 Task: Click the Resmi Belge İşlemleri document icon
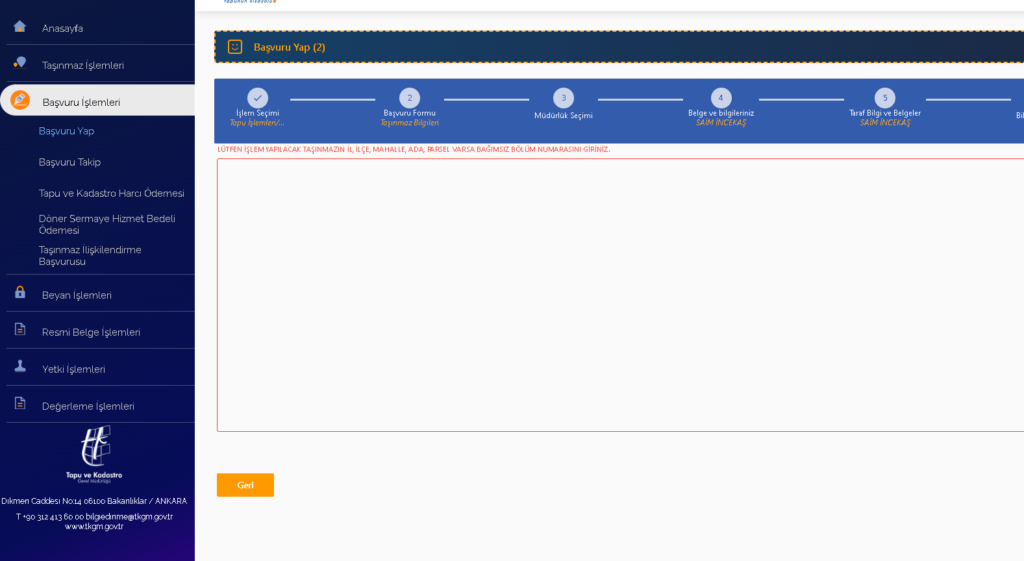20,330
